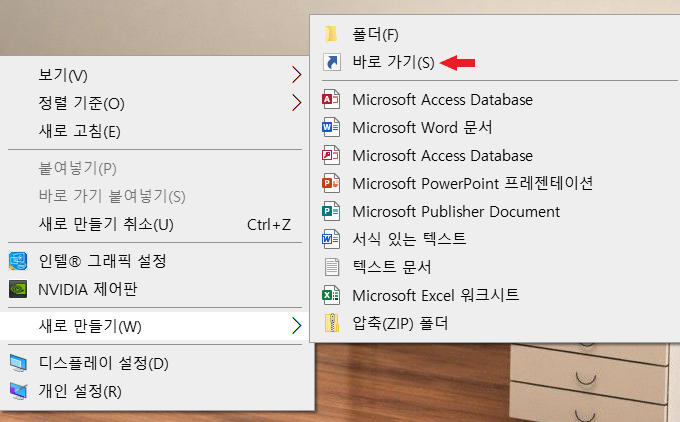Screen dimensions: 680x422
Task: Click the Microsoft Publisher Document icon
Action: point(331,212)
